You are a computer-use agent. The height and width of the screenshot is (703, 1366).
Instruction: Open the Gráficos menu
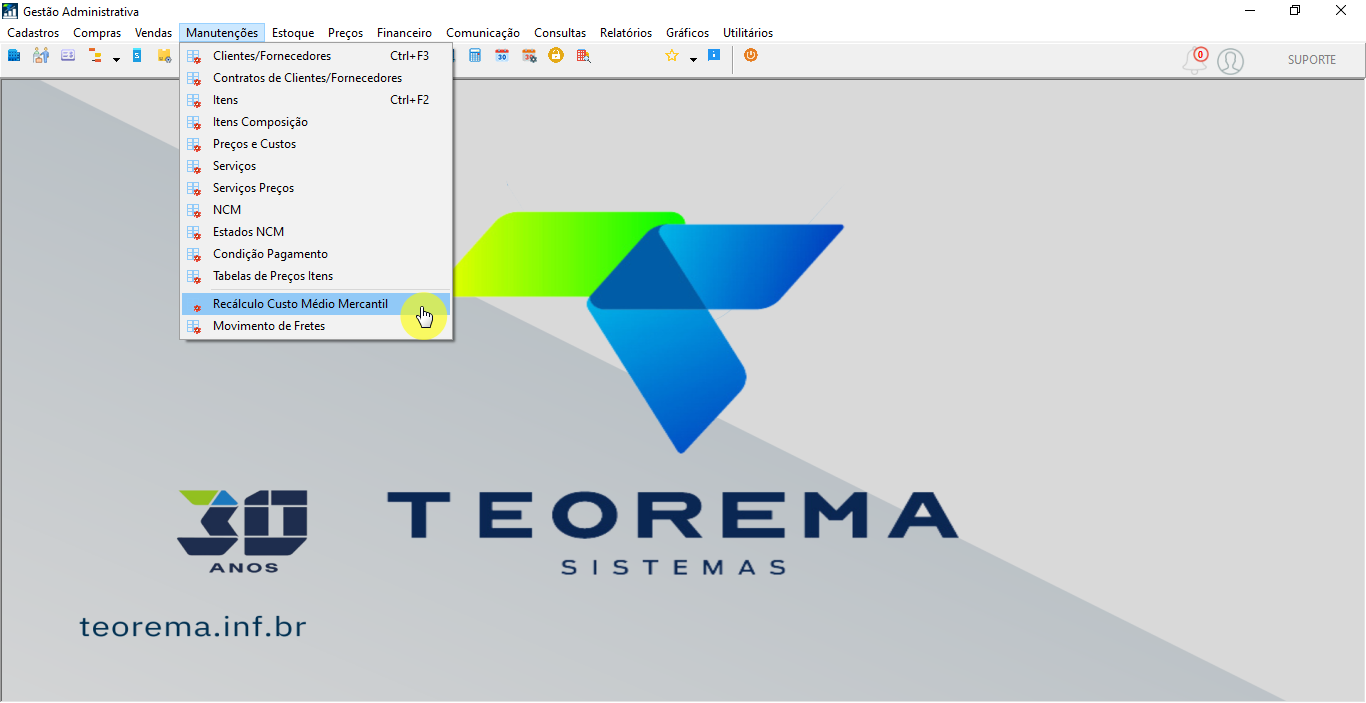[x=688, y=33]
